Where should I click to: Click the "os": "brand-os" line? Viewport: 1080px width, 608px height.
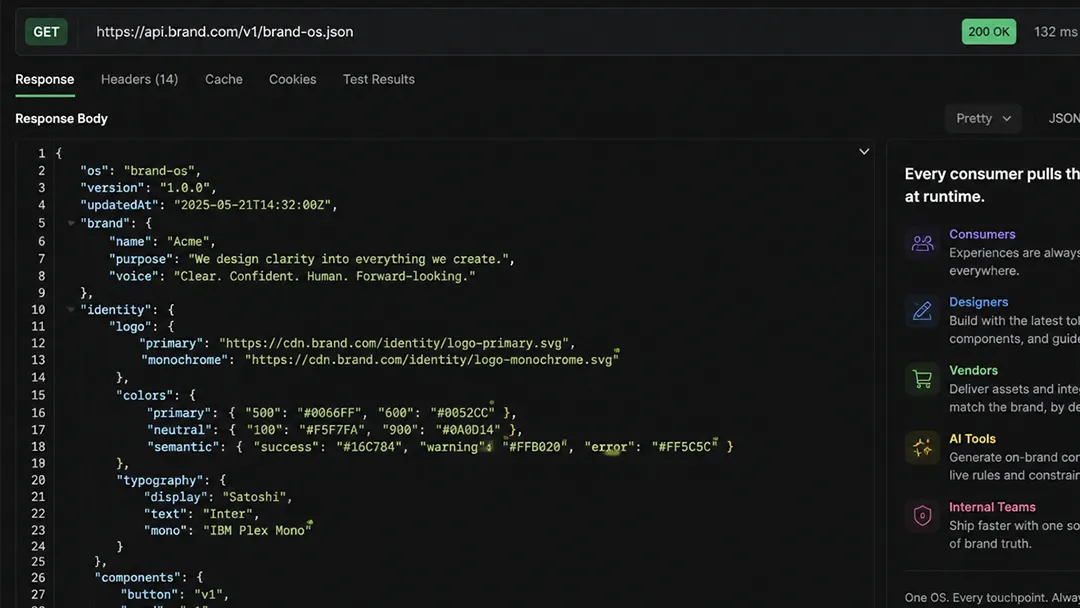[x=141, y=171]
